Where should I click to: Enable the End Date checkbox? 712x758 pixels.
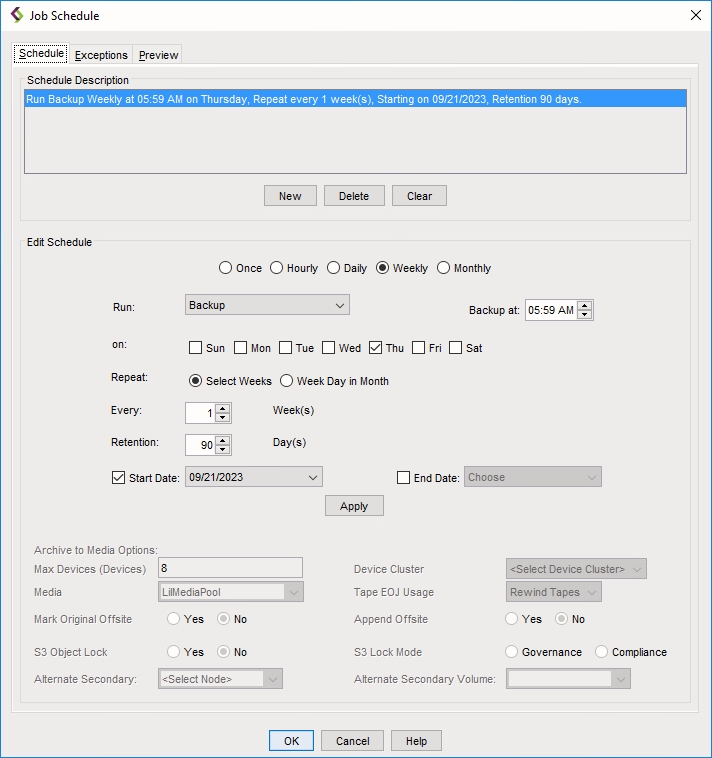click(x=404, y=478)
